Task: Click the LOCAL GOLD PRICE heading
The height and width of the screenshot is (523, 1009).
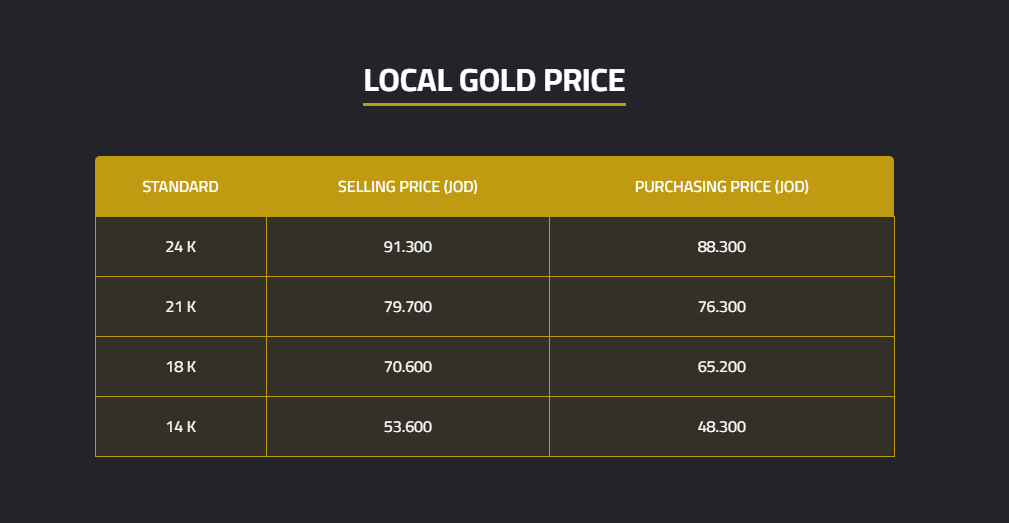Action: pyautogui.click(x=494, y=80)
